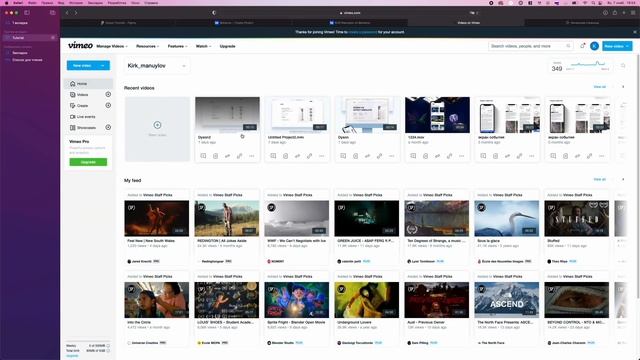Click the Upgrade link in top navigation

tap(227, 46)
